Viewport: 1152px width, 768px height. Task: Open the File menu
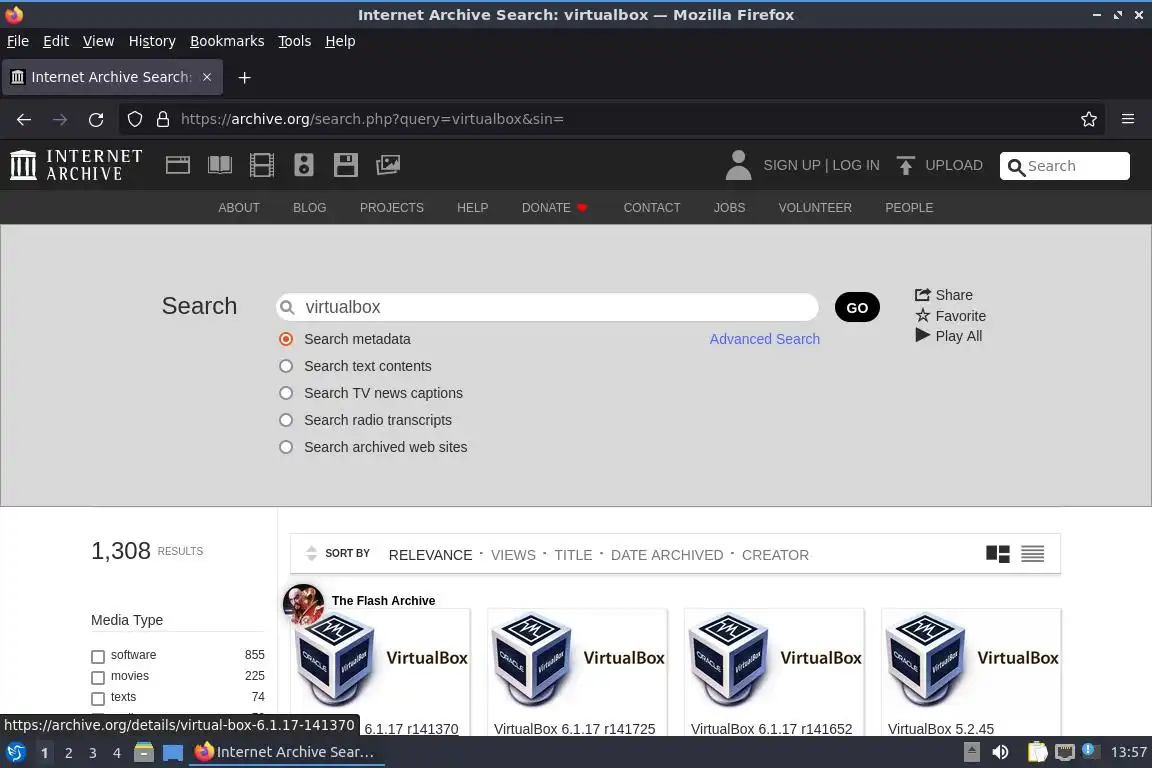18,41
